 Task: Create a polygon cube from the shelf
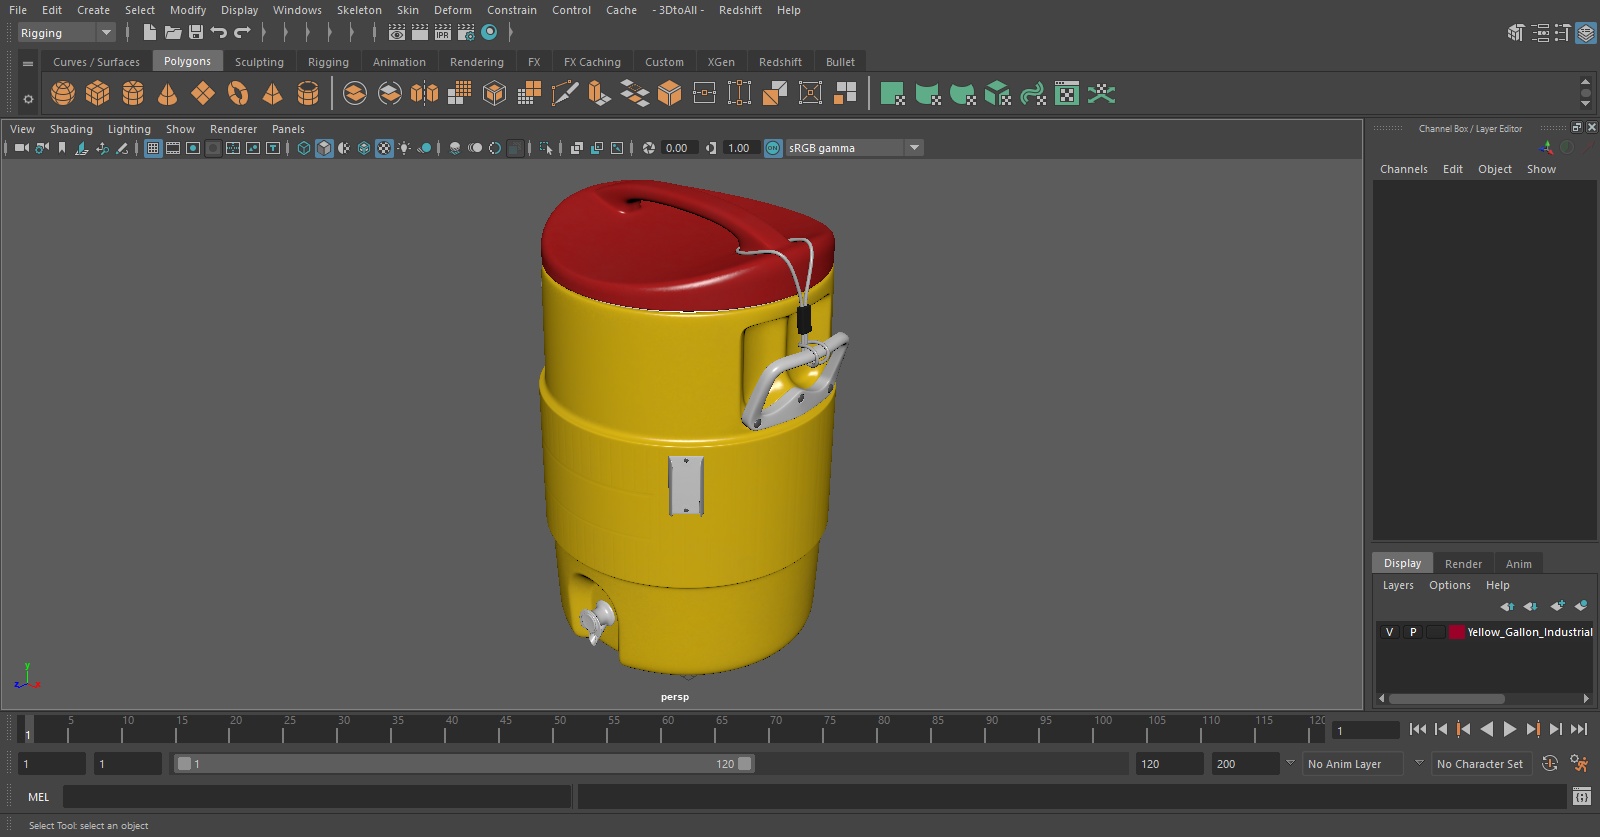click(x=98, y=94)
